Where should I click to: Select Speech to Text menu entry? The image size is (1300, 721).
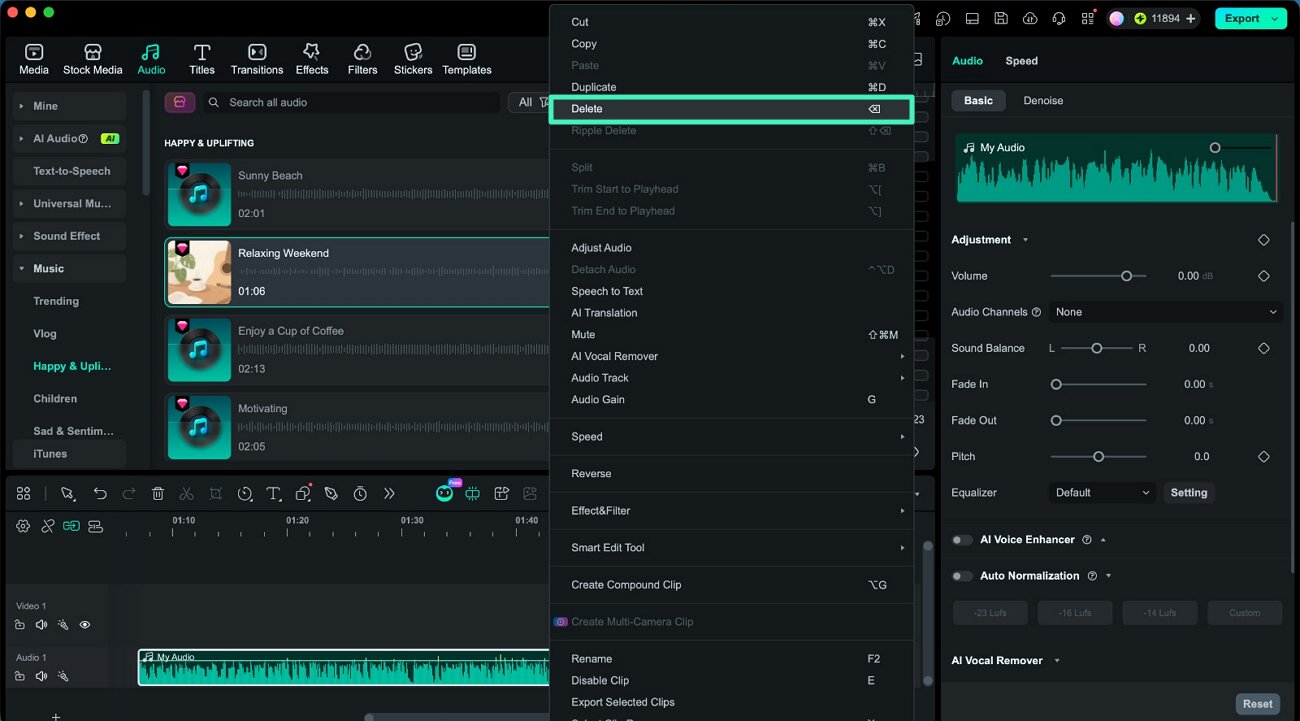tap(731, 291)
